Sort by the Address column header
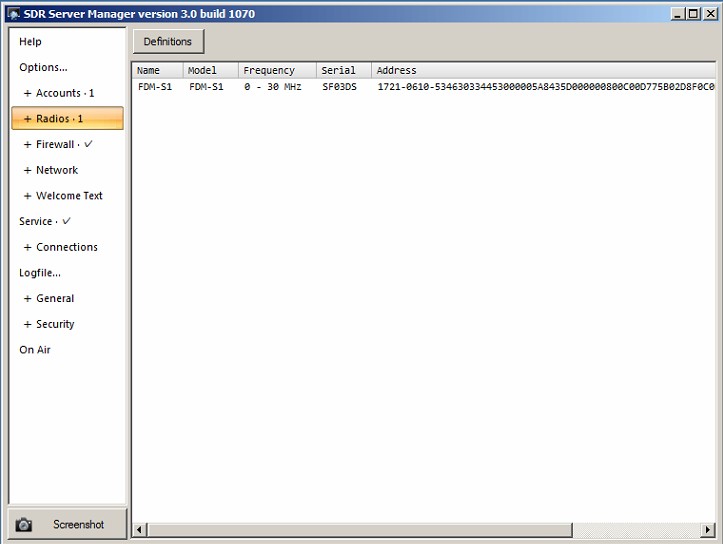This screenshot has height=544, width=723. (543, 71)
